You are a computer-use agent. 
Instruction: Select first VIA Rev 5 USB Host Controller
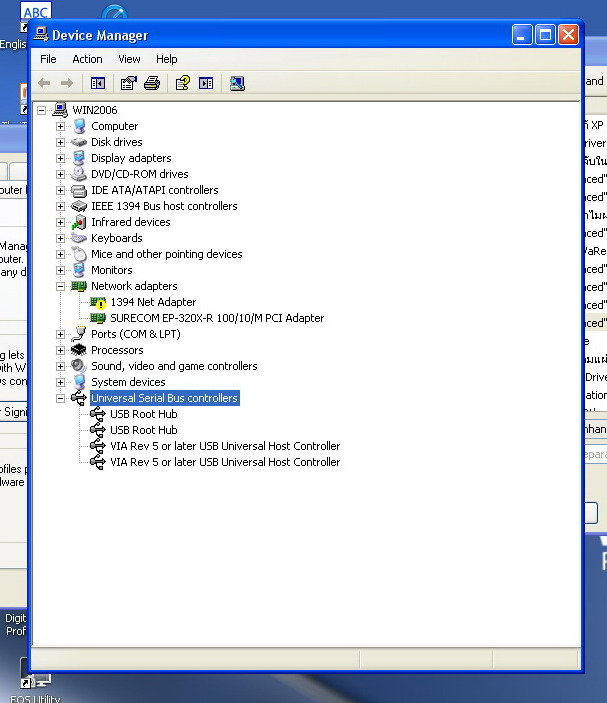point(225,446)
